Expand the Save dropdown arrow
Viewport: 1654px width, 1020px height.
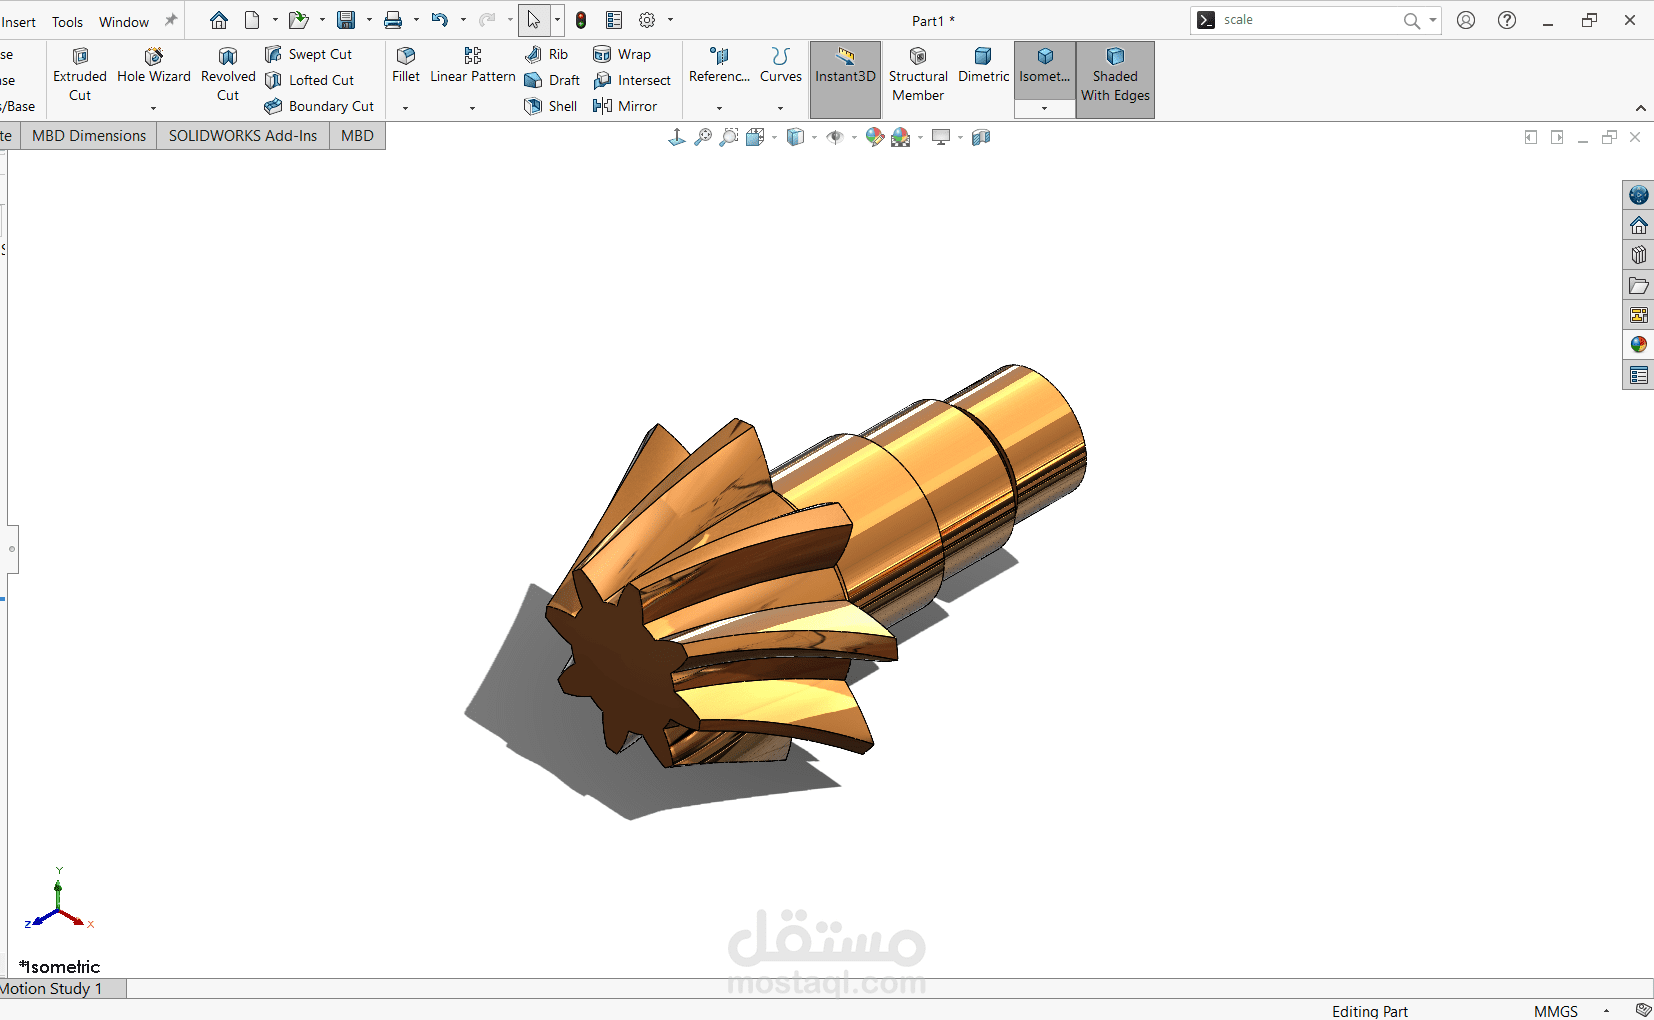pos(369,20)
